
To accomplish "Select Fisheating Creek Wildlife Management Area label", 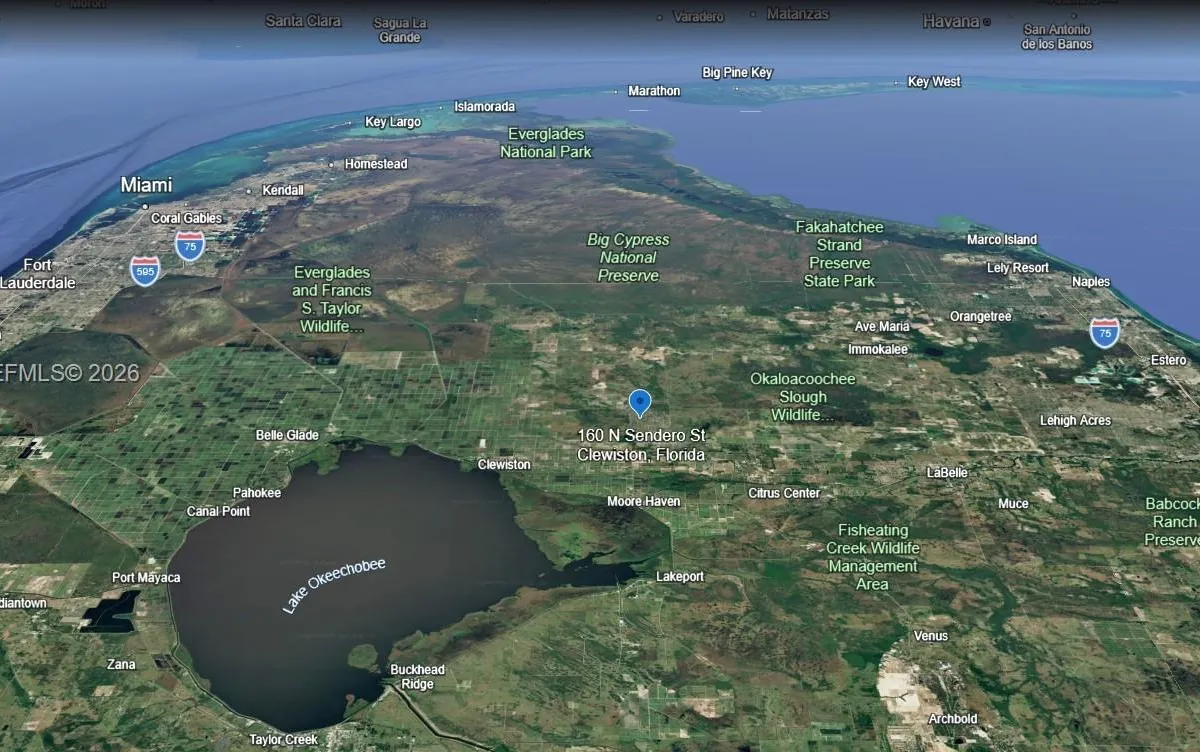I will point(872,557).
